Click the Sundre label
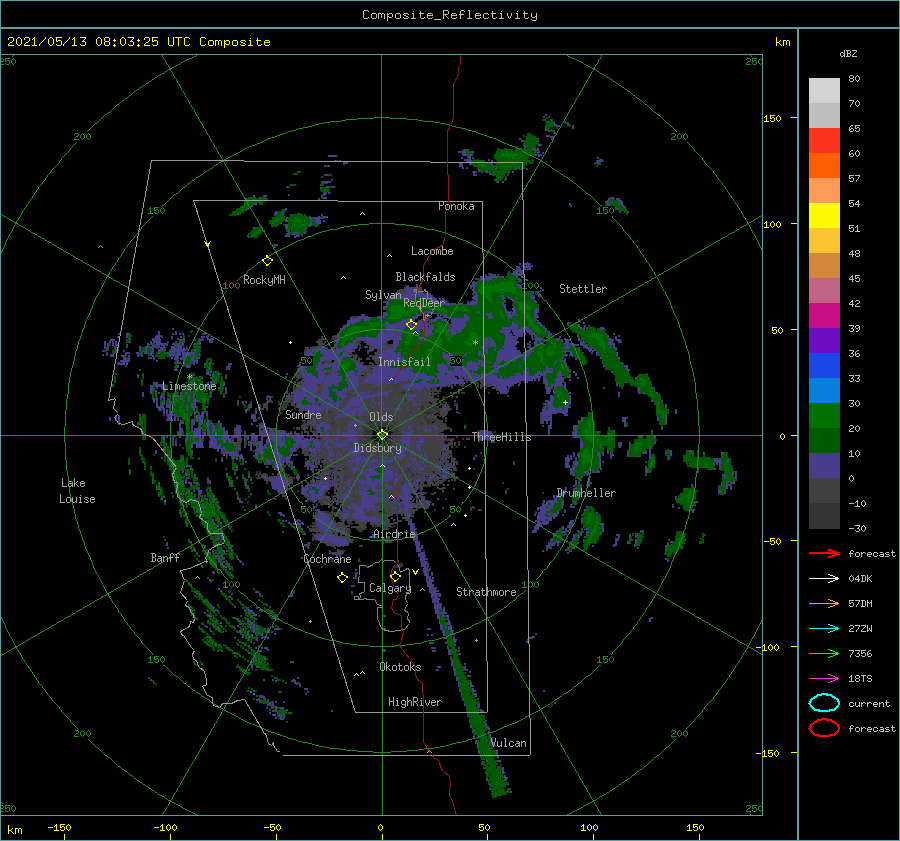This screenshot has width=900, height=841. 303,414
